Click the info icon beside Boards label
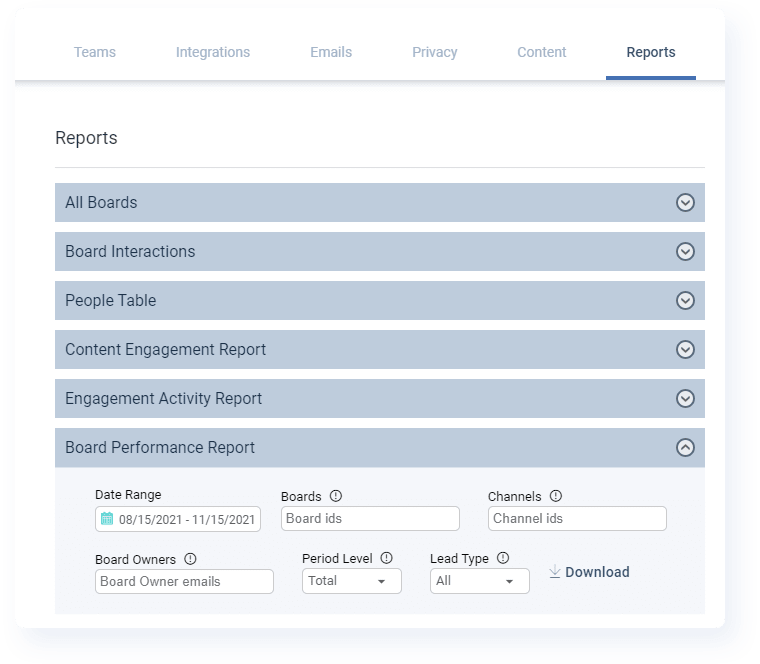This screenshot has height=664, width=760. 336,496
